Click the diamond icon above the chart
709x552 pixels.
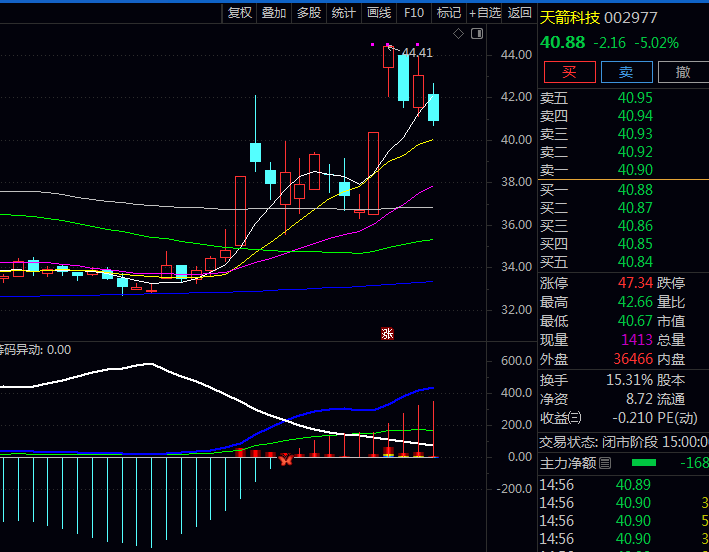tap(459, 34)
